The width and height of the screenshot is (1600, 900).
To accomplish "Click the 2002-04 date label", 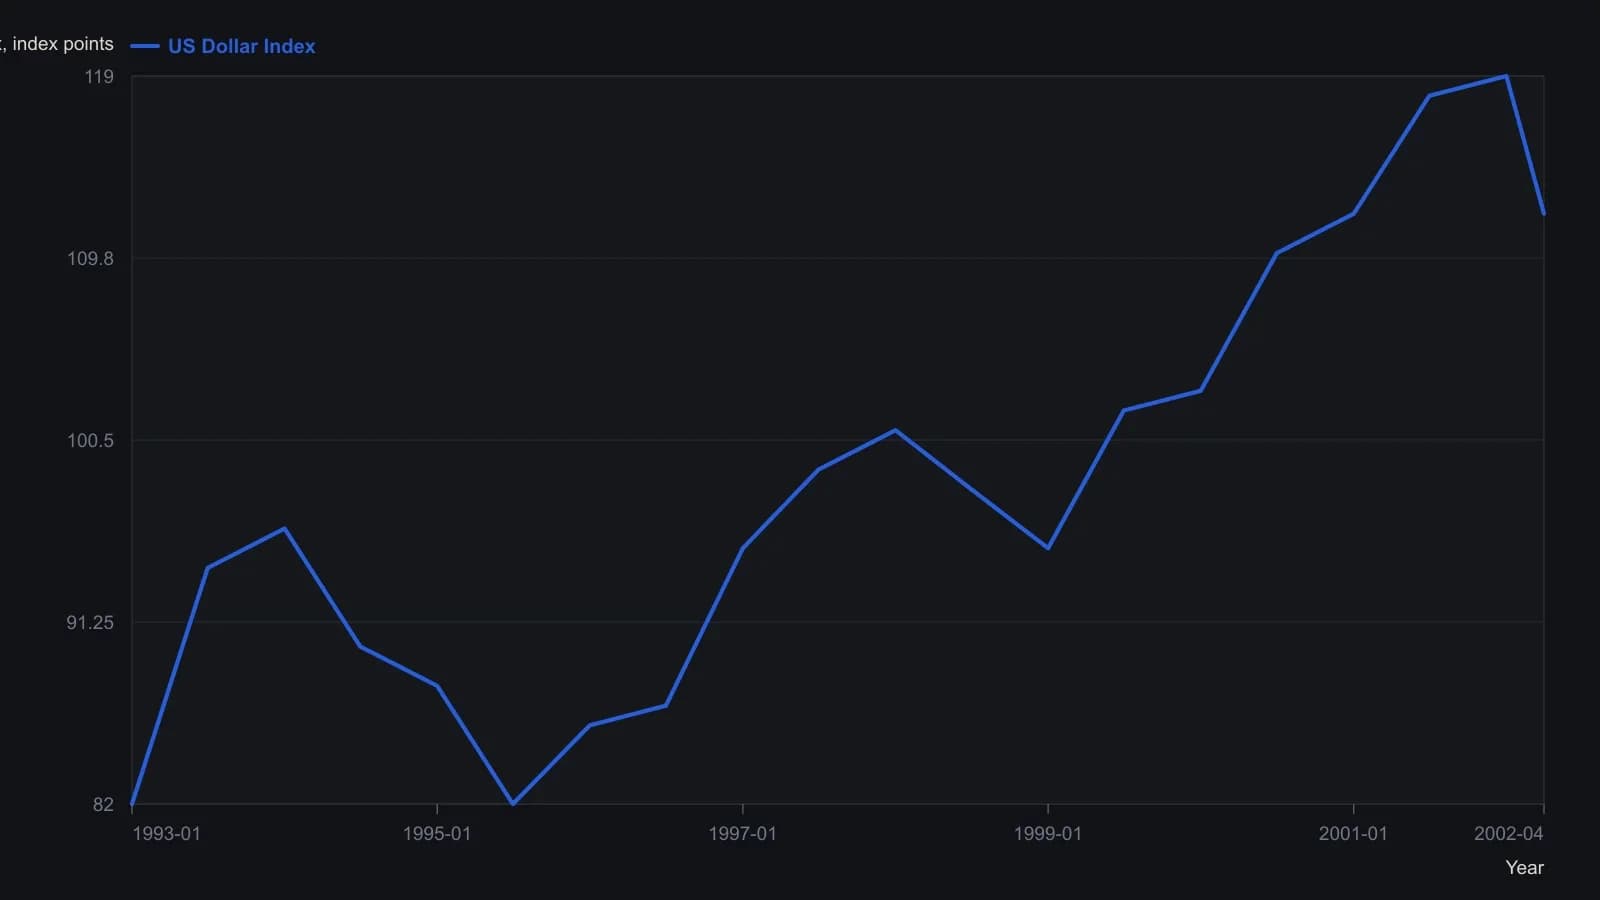I will (1509, 834).
